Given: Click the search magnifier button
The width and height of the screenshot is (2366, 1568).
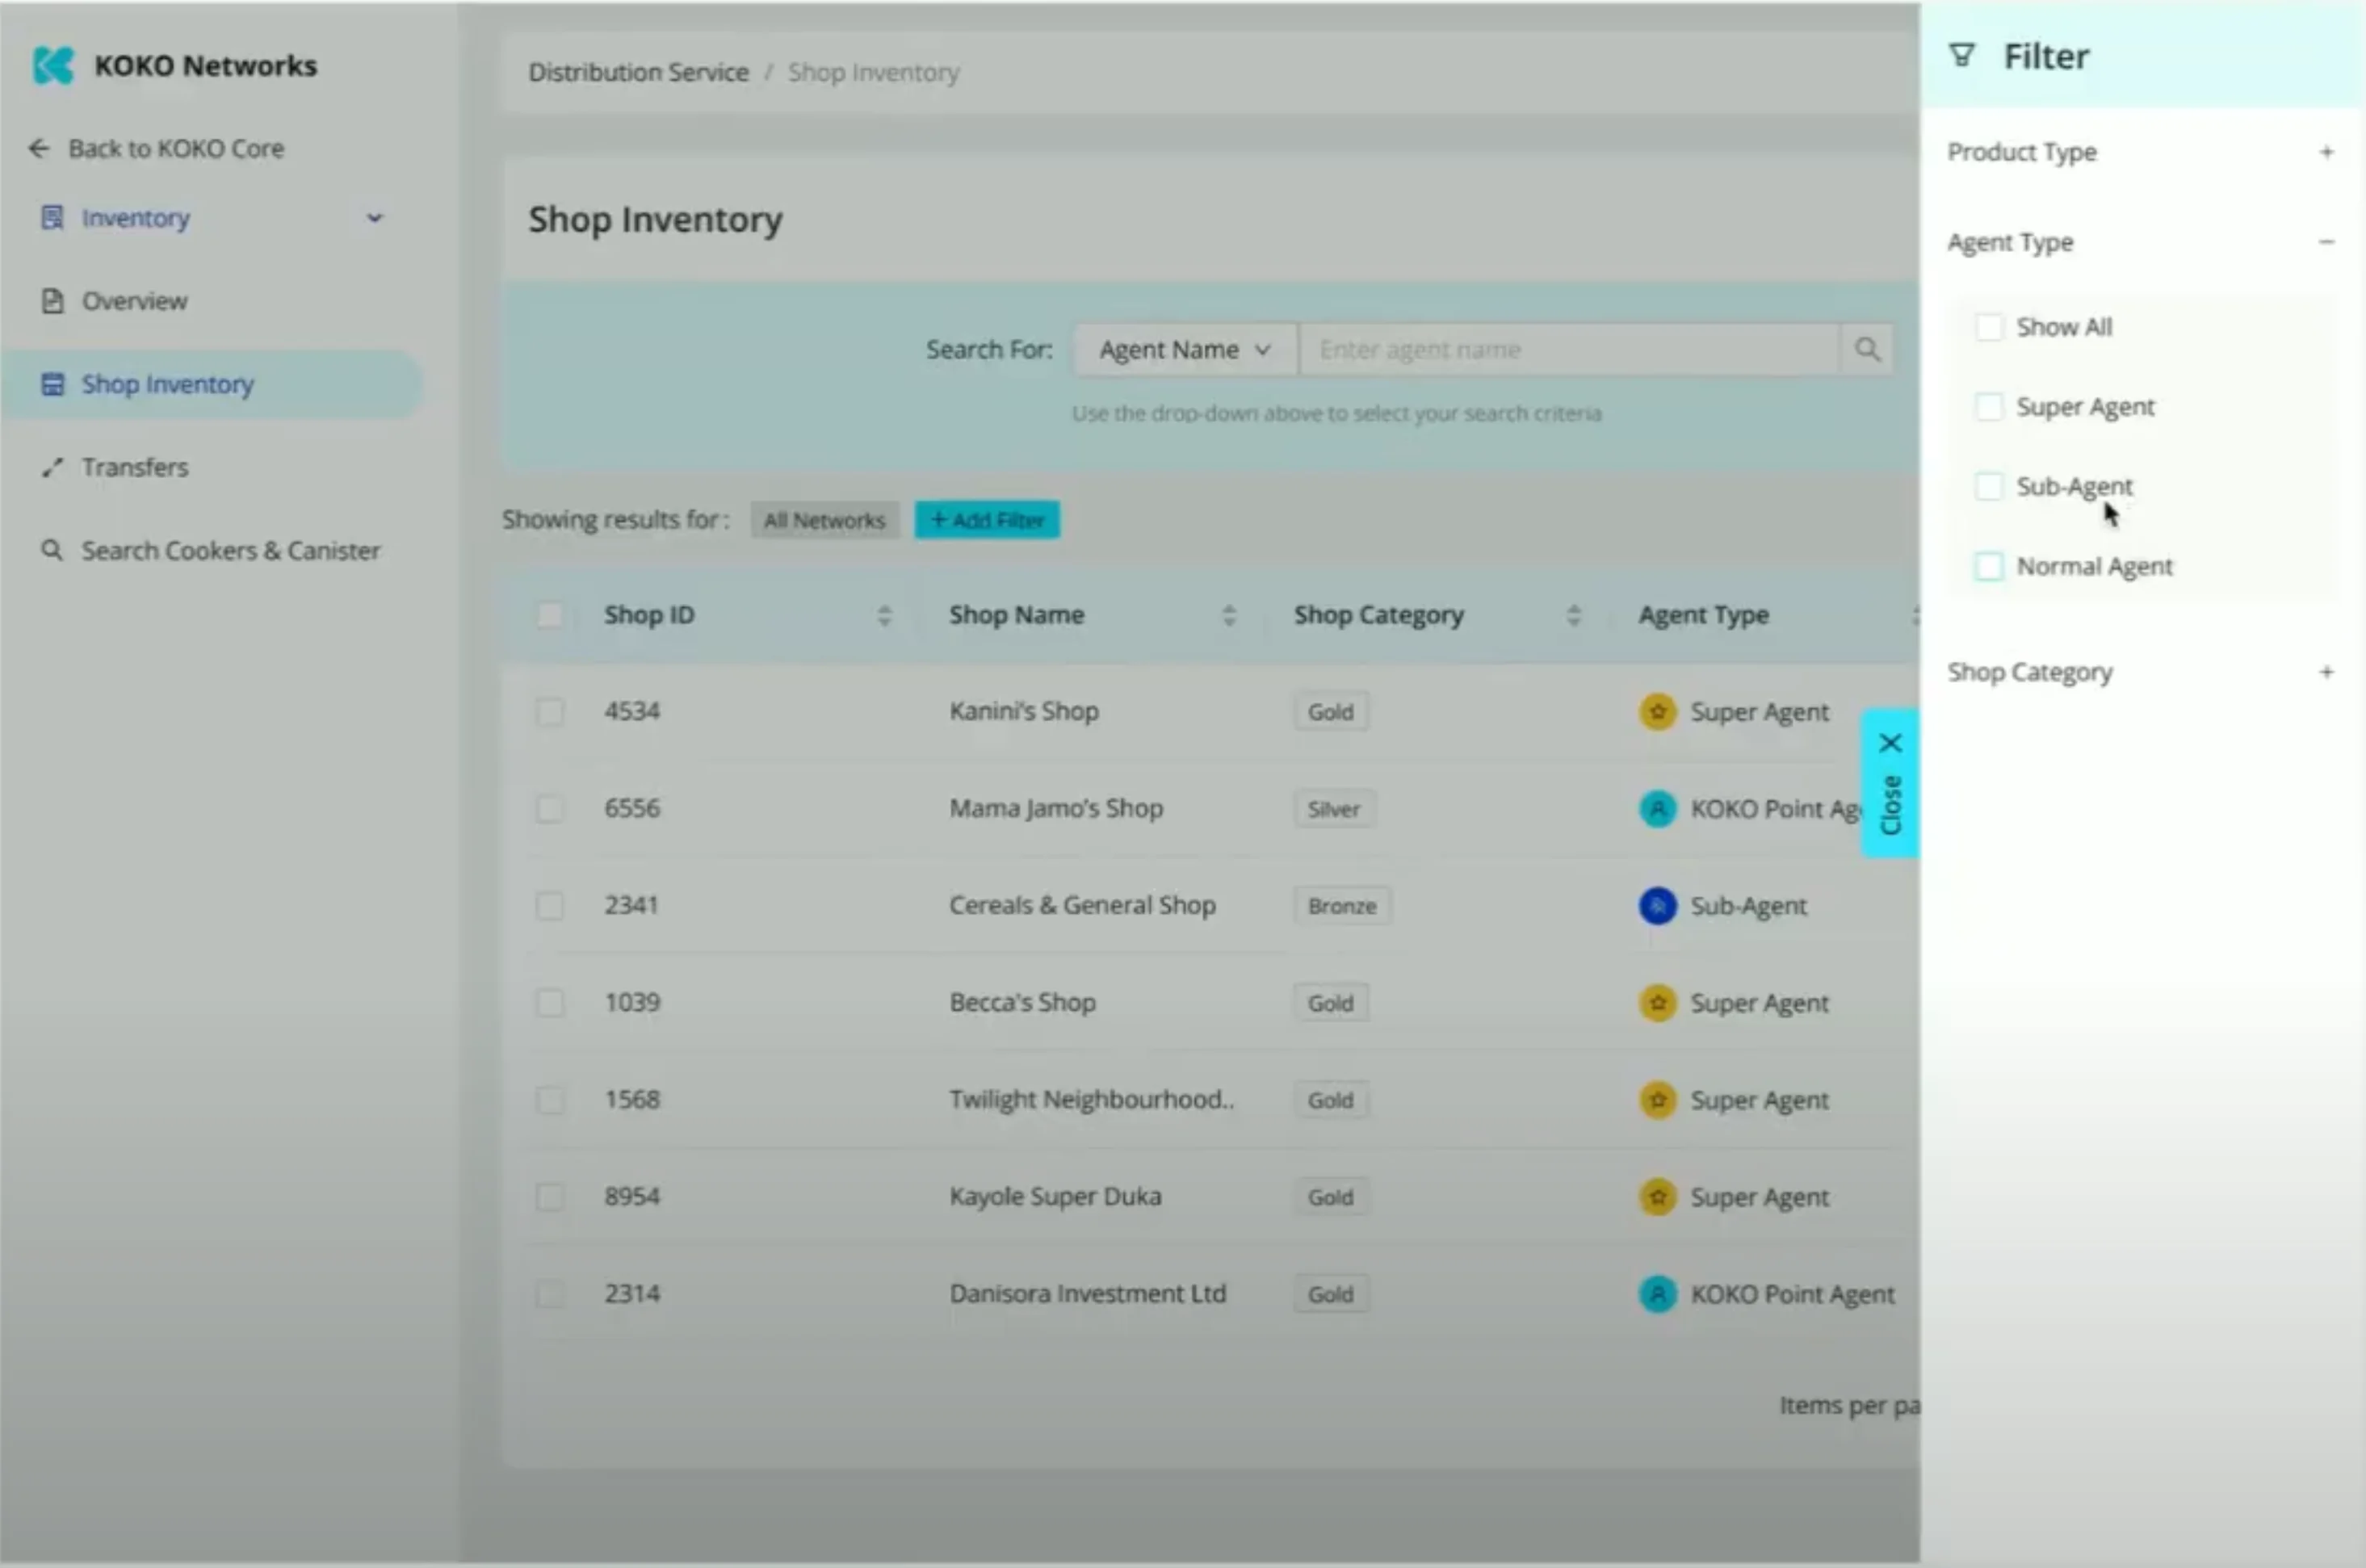Looking at the screenshot, I should coord(1866,349).
